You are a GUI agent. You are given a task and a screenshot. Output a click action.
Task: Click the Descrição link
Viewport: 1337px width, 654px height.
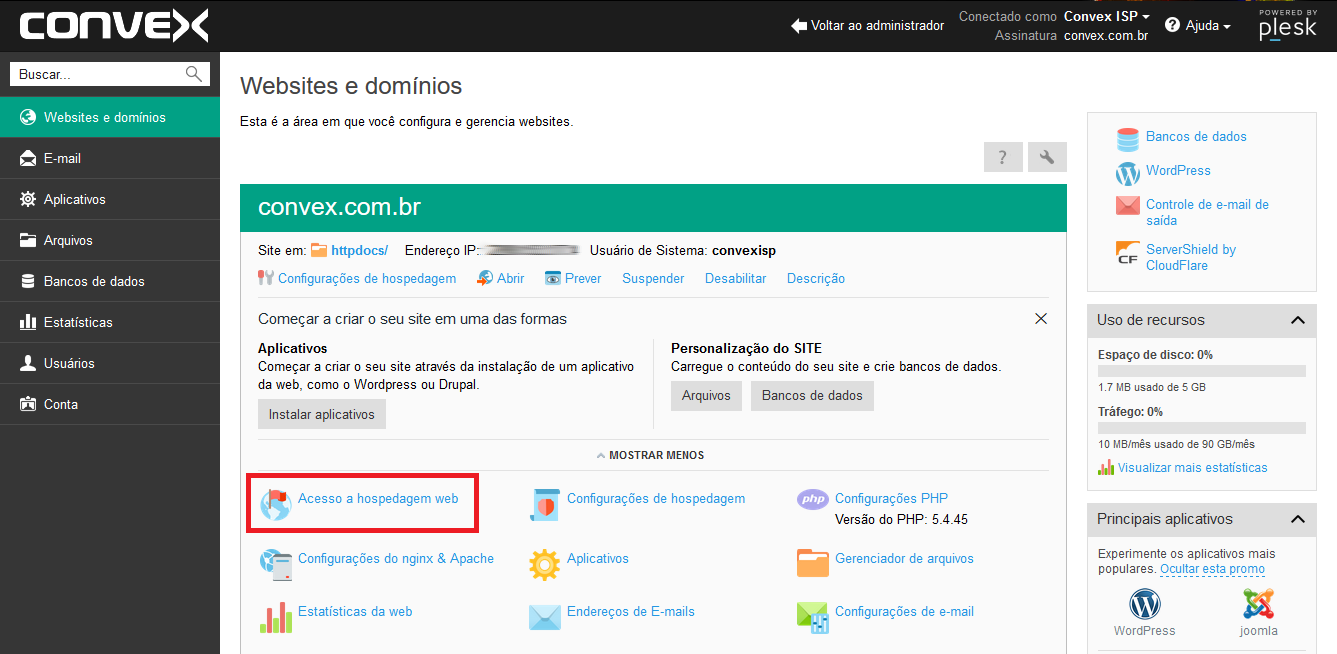pyautogui.click(x=816, y=279)
